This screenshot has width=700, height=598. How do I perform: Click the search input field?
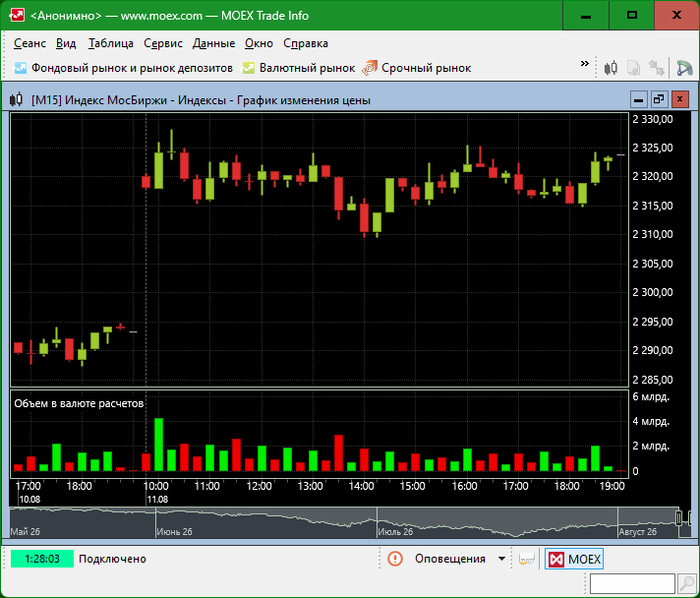pos(632,583)
